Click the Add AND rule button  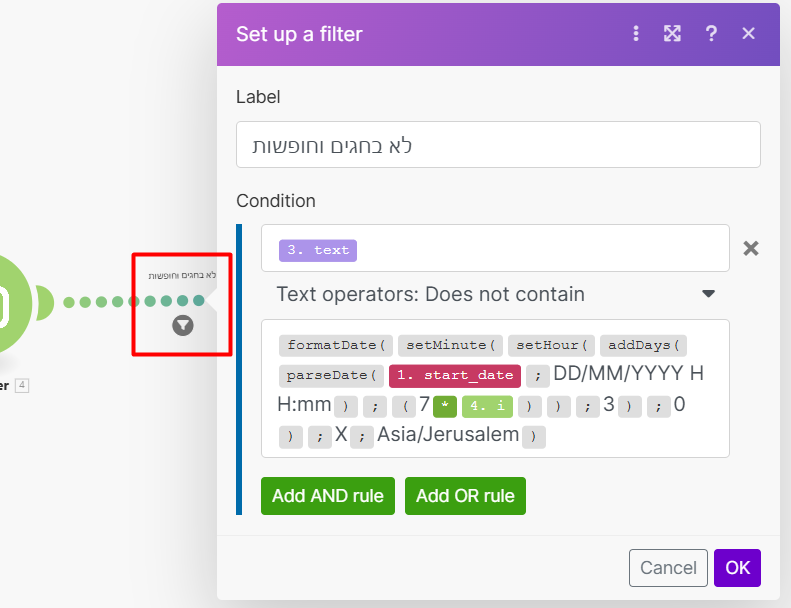[x=328, y=496]
